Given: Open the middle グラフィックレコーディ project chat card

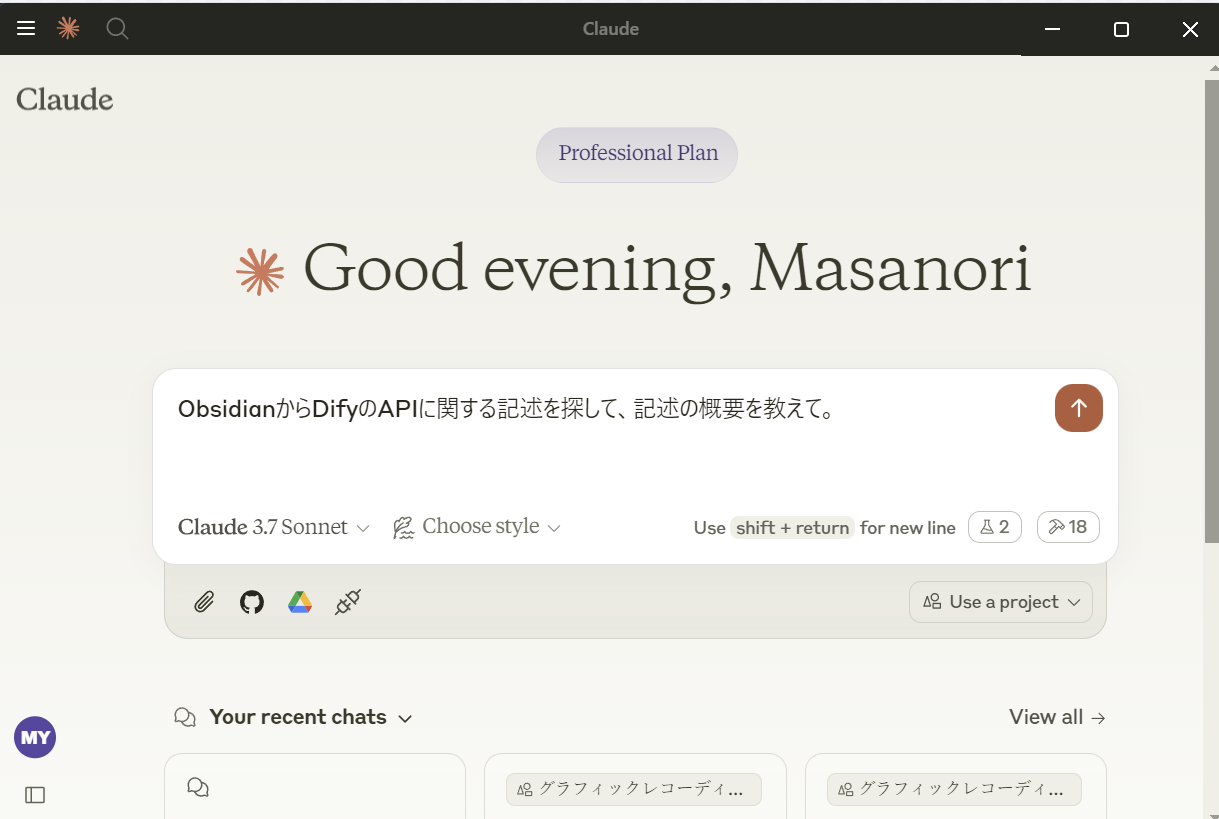Looking at the screenshot, I should pos(635,787).
